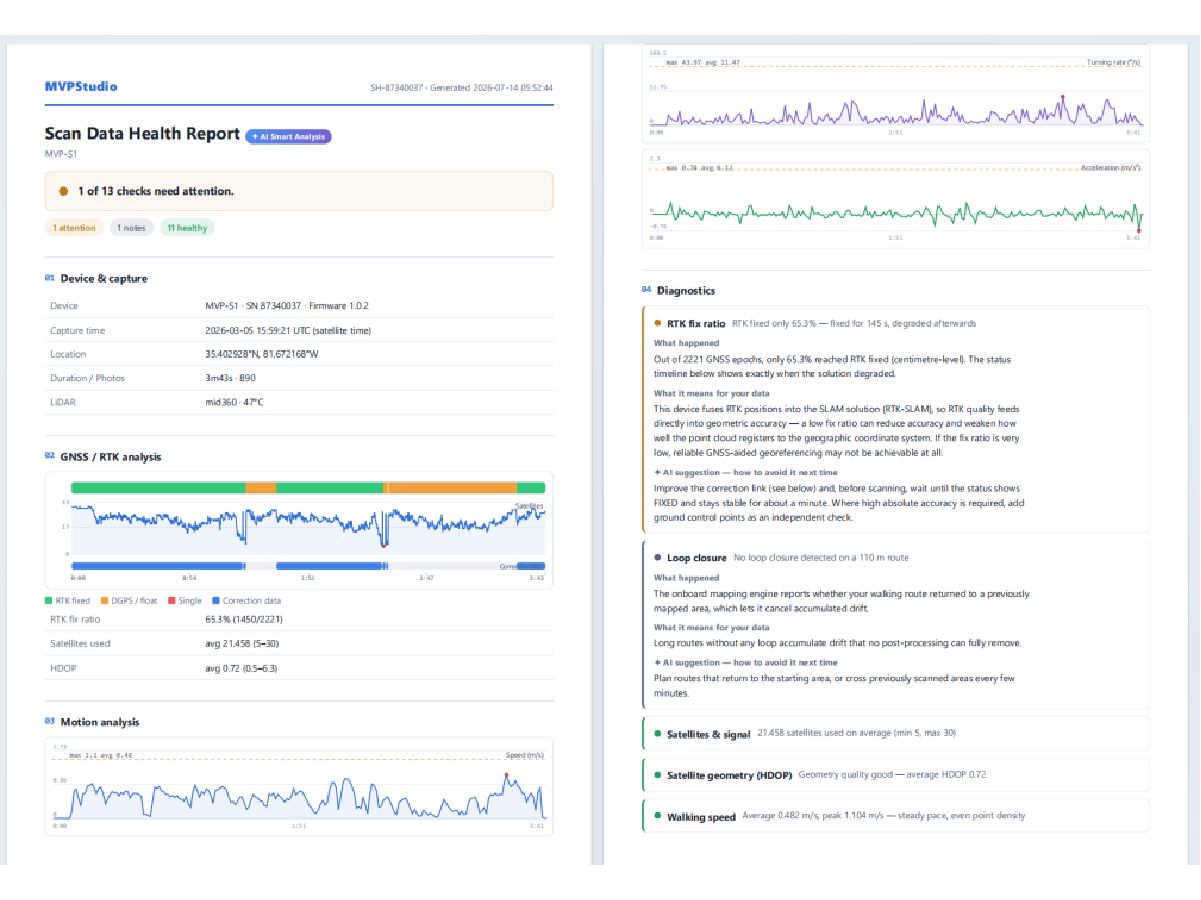This screenshot has height=900, width=1201.
Task: Click the AI Smart Analysis badge
Action: point(288,136)
